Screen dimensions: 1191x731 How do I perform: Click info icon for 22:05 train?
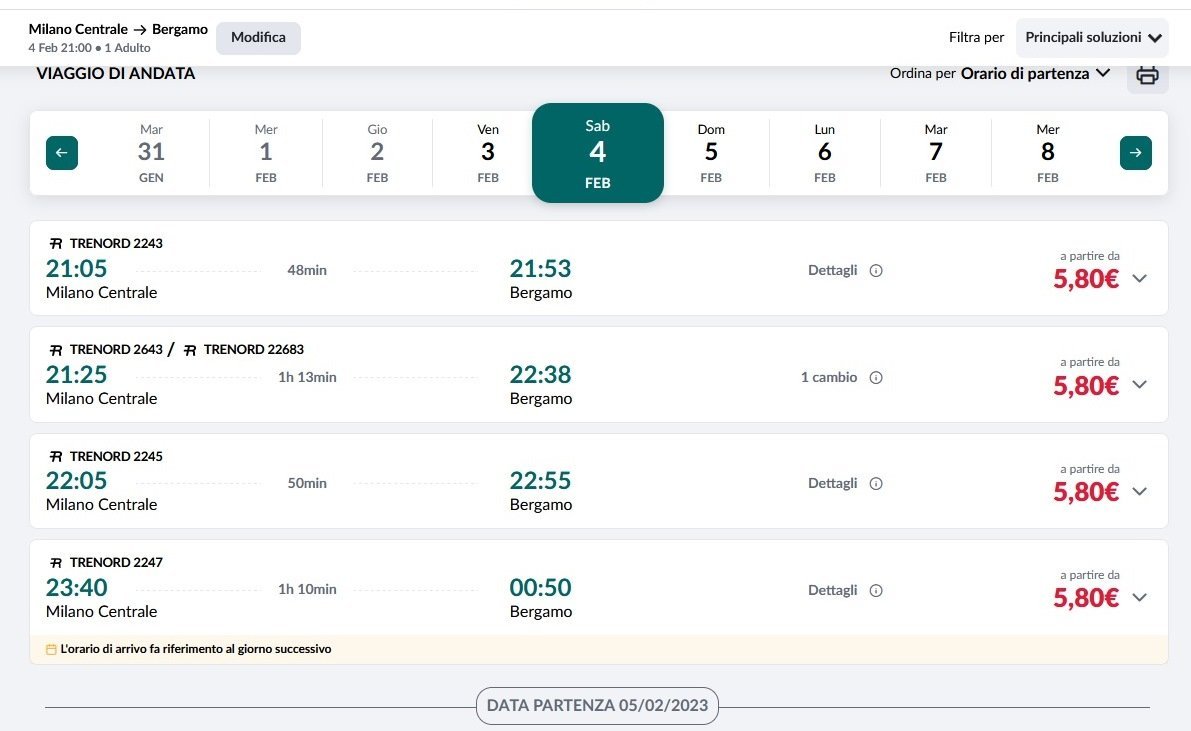(876, 484)
